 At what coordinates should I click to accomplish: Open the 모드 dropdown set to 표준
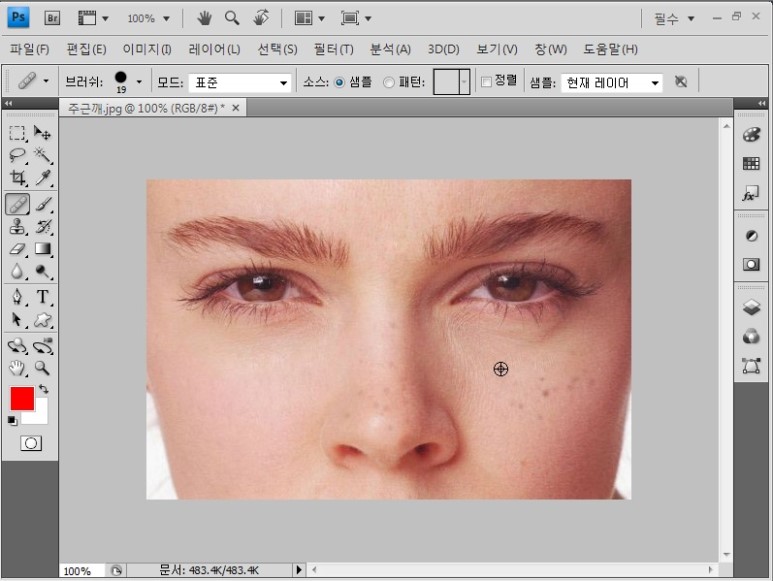click(238, 82)
